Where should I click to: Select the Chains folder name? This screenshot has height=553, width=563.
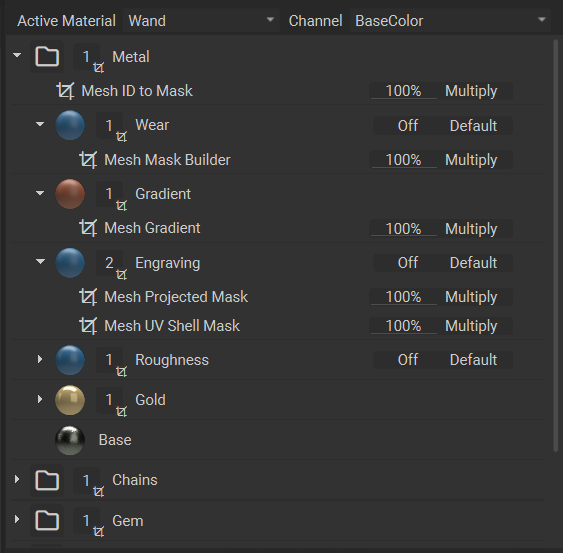click(135, 480)
